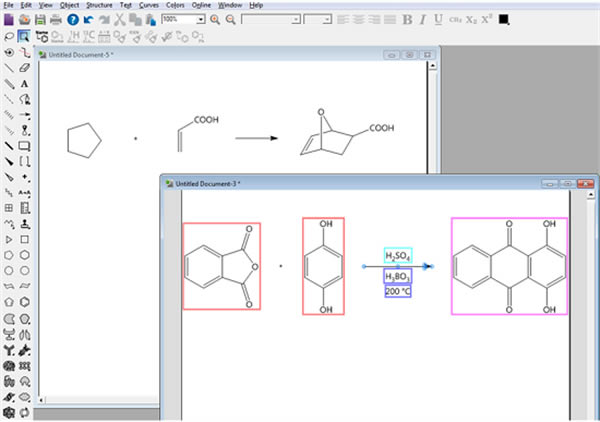Open Help using the question mark icon
The image size is (600, 422).
point(72,19)
